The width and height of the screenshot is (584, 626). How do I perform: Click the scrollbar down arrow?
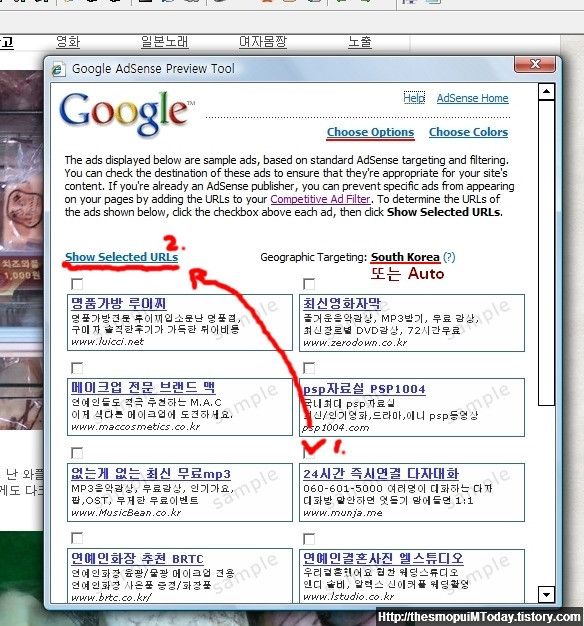click(x=546, y=594)
